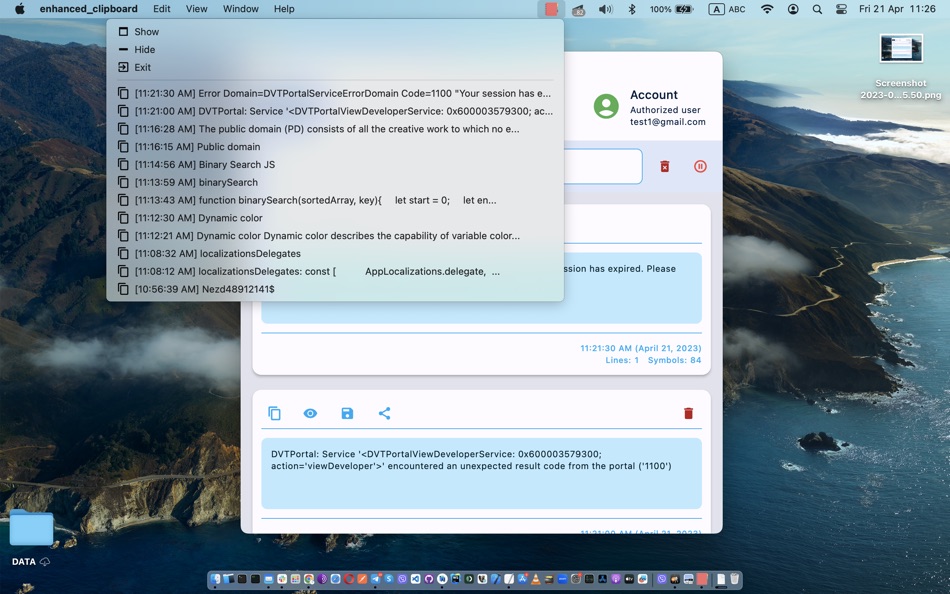View the DVTPortal card with eye icon
Image resolution: width=950 pixels, height=594 pixels.
(x=310, y=413)
